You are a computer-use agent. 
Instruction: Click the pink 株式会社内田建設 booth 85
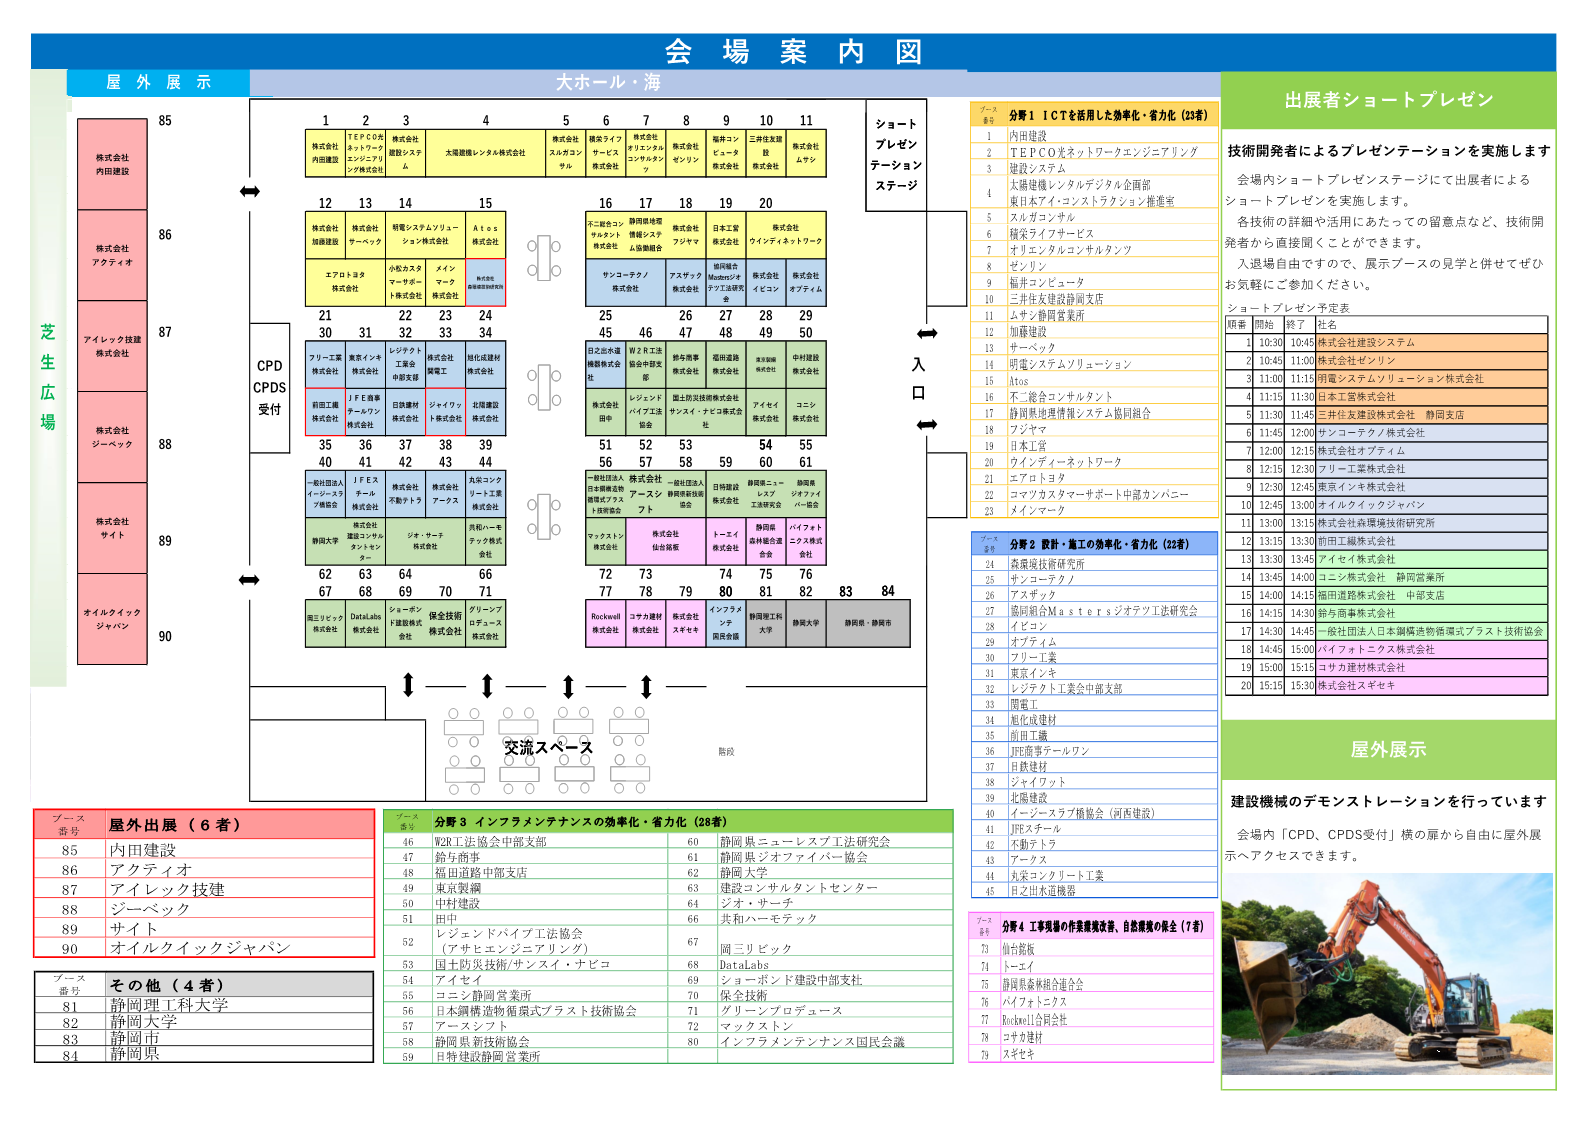[112, 164]
